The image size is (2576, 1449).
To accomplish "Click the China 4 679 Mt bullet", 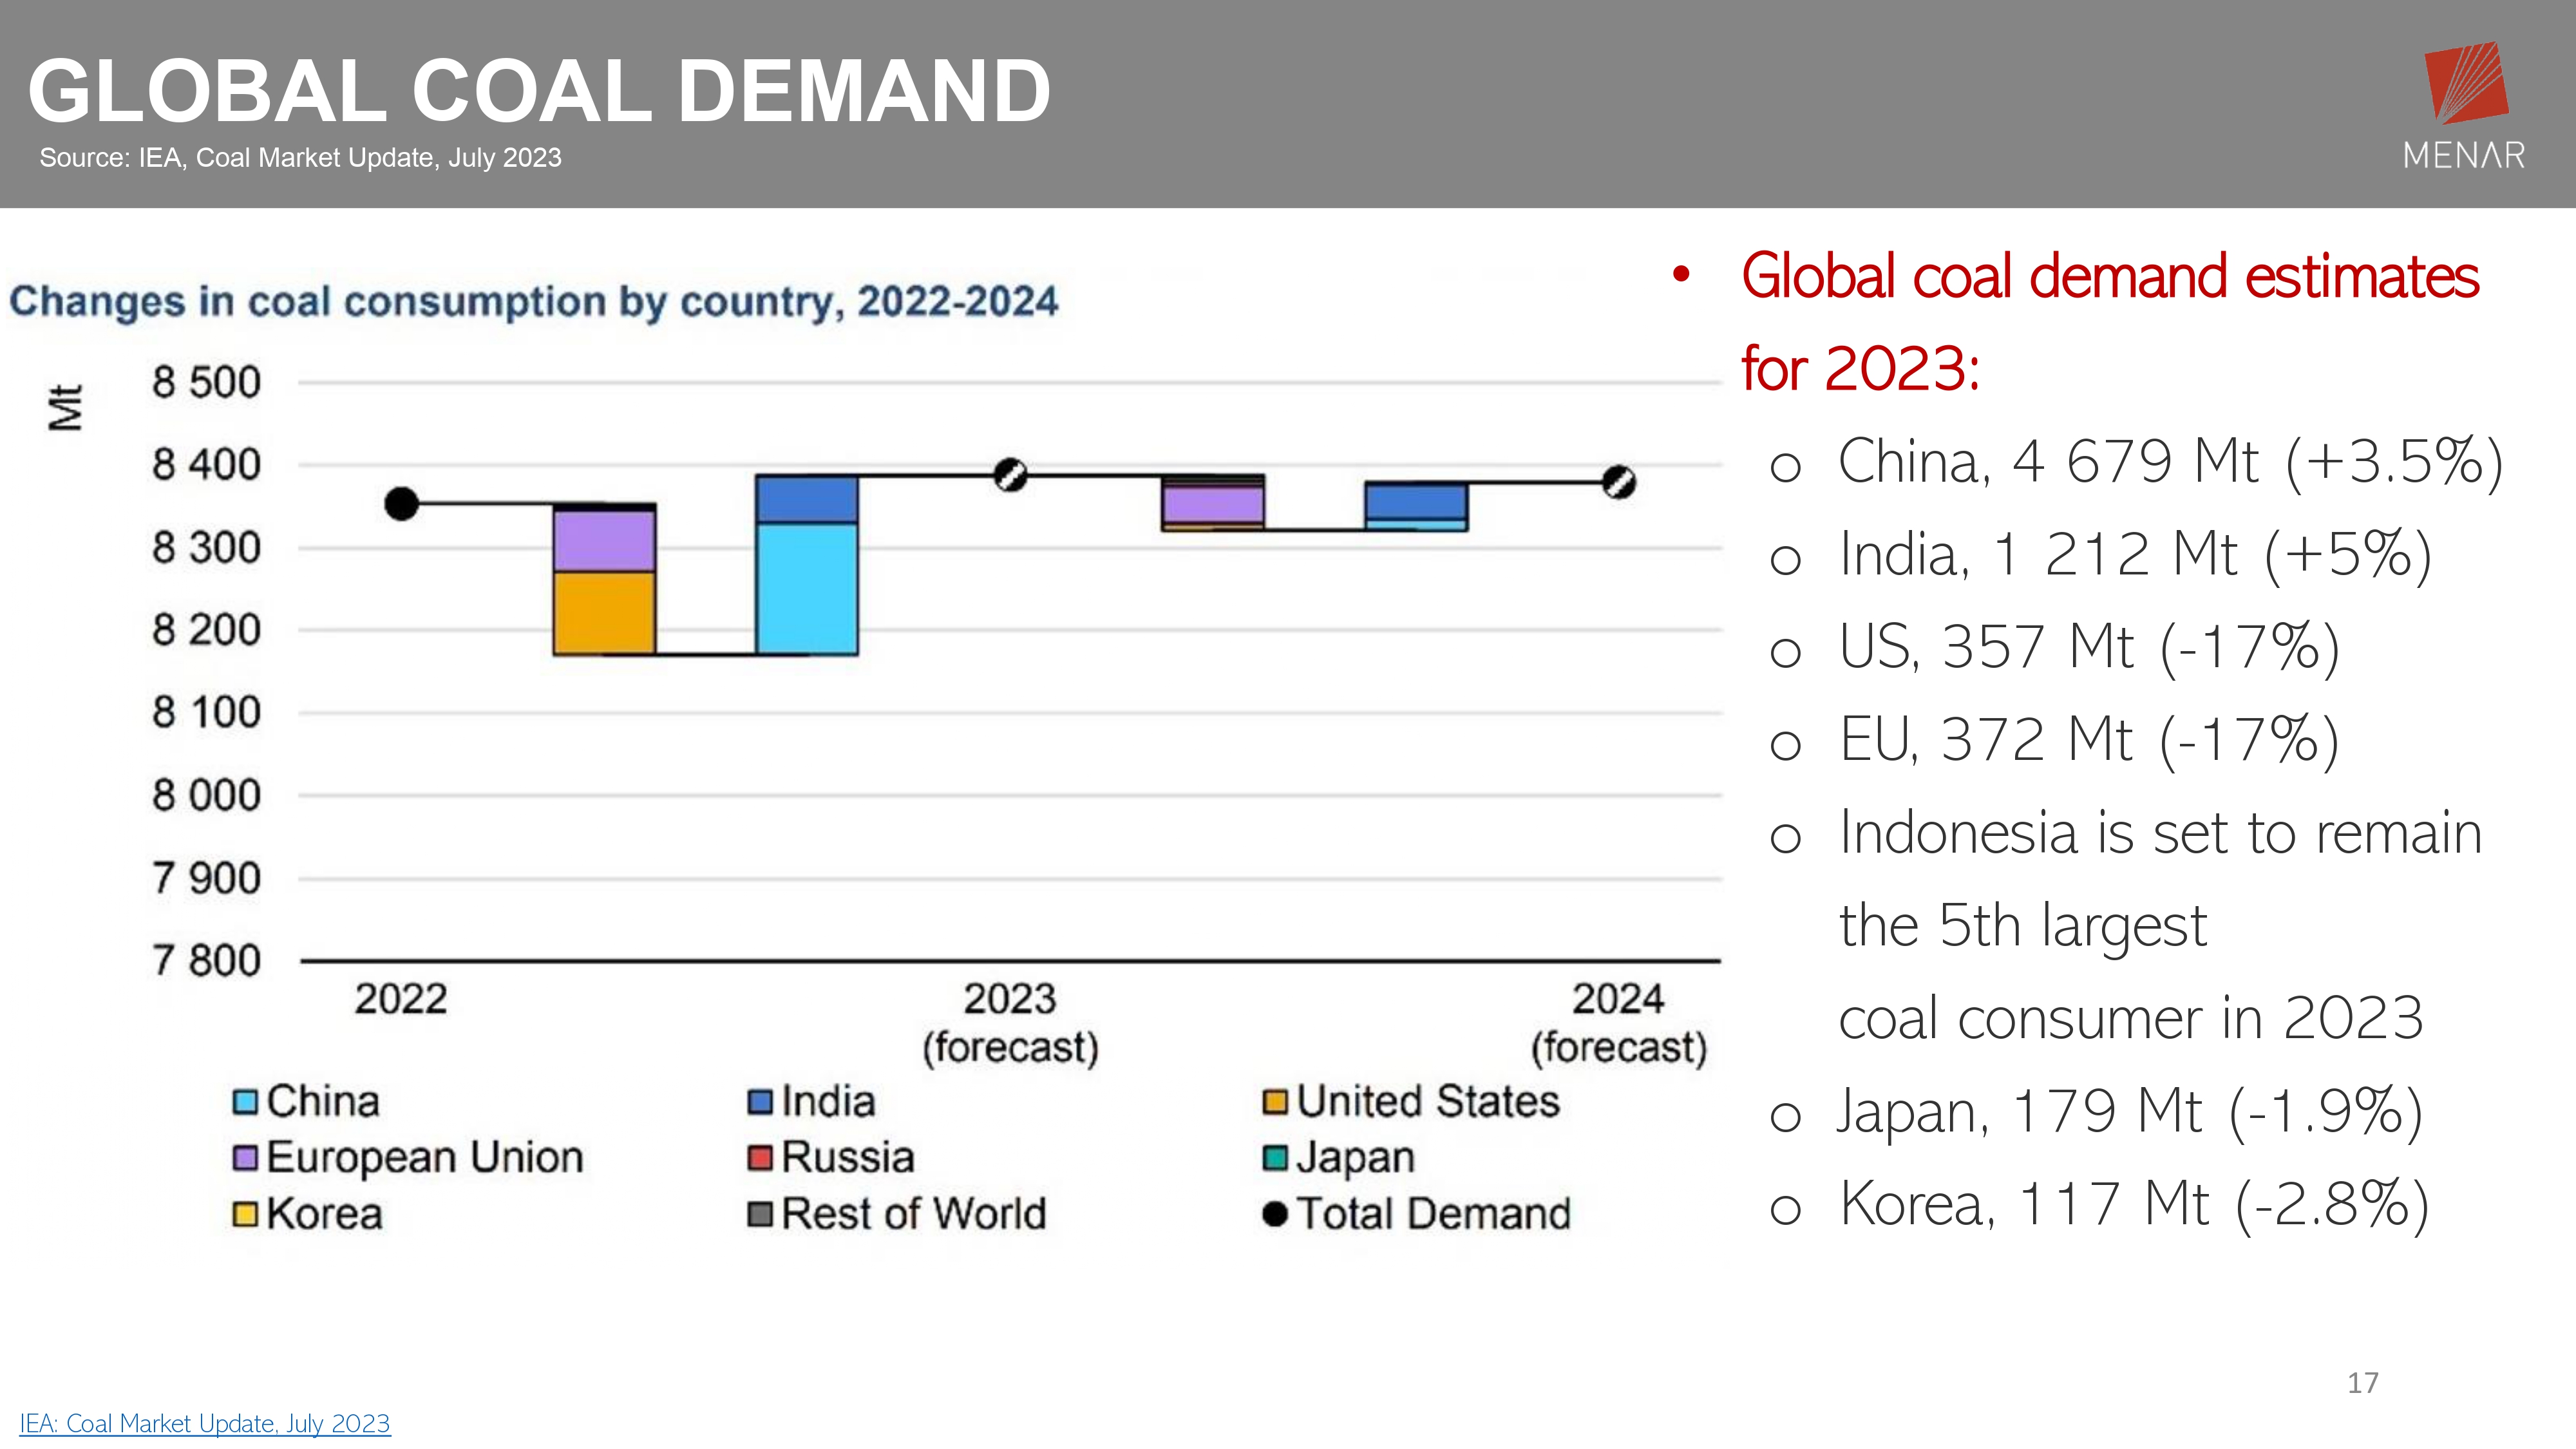I will coord(2170,462).
